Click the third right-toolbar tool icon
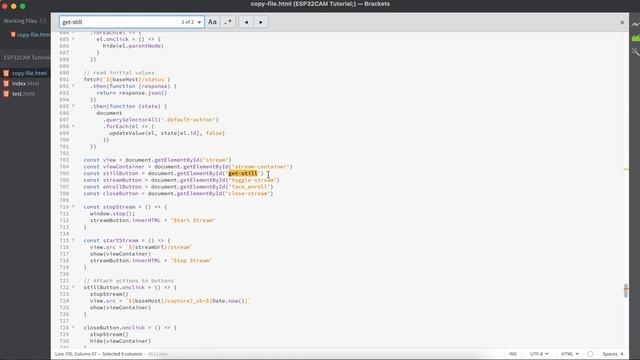Viewport: 640px width, 360px height. [636, 52]
